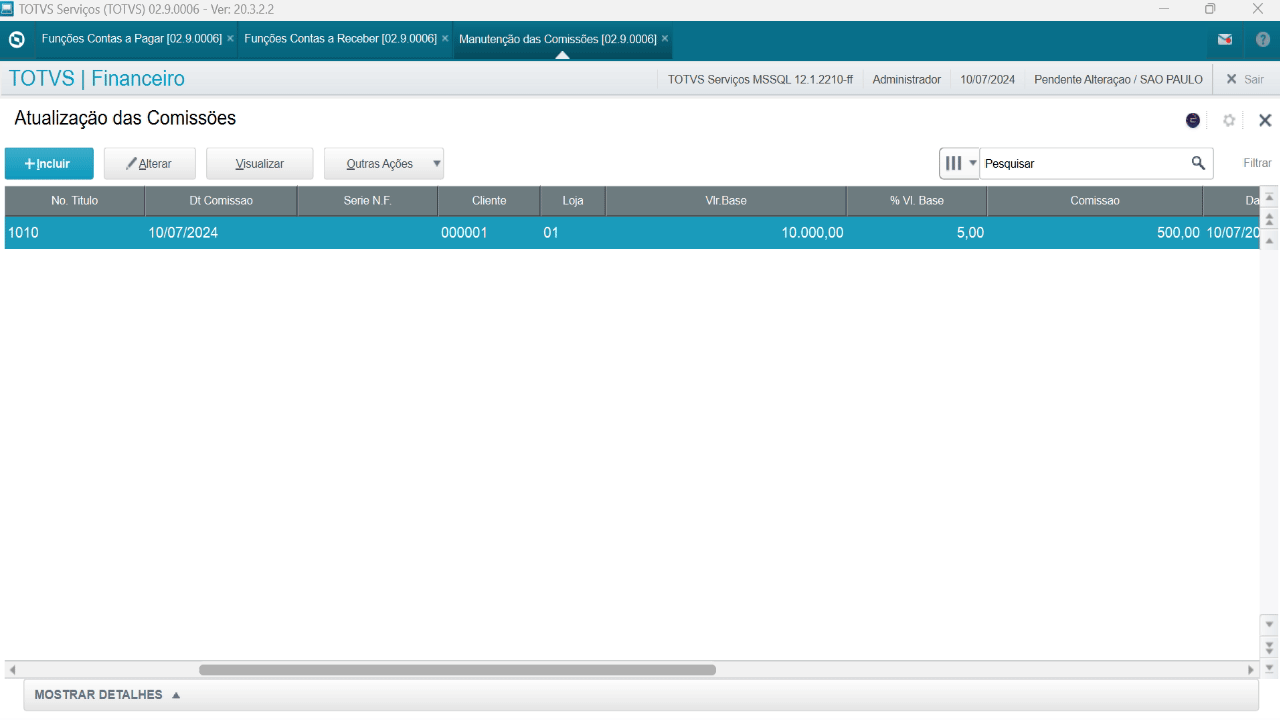This screenshot has width=1280, height=720.
Task: Select the 5,00 percentage cell
Action: click(x=917, y=233)
